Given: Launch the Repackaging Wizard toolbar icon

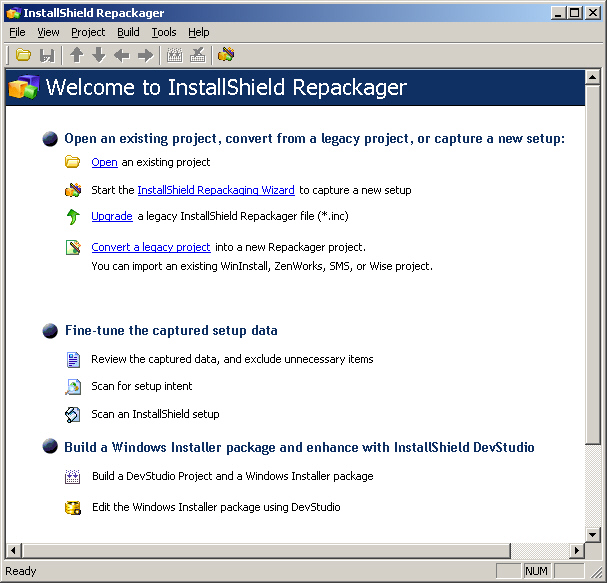Looking at the screenshot, I should pos(226,55).
